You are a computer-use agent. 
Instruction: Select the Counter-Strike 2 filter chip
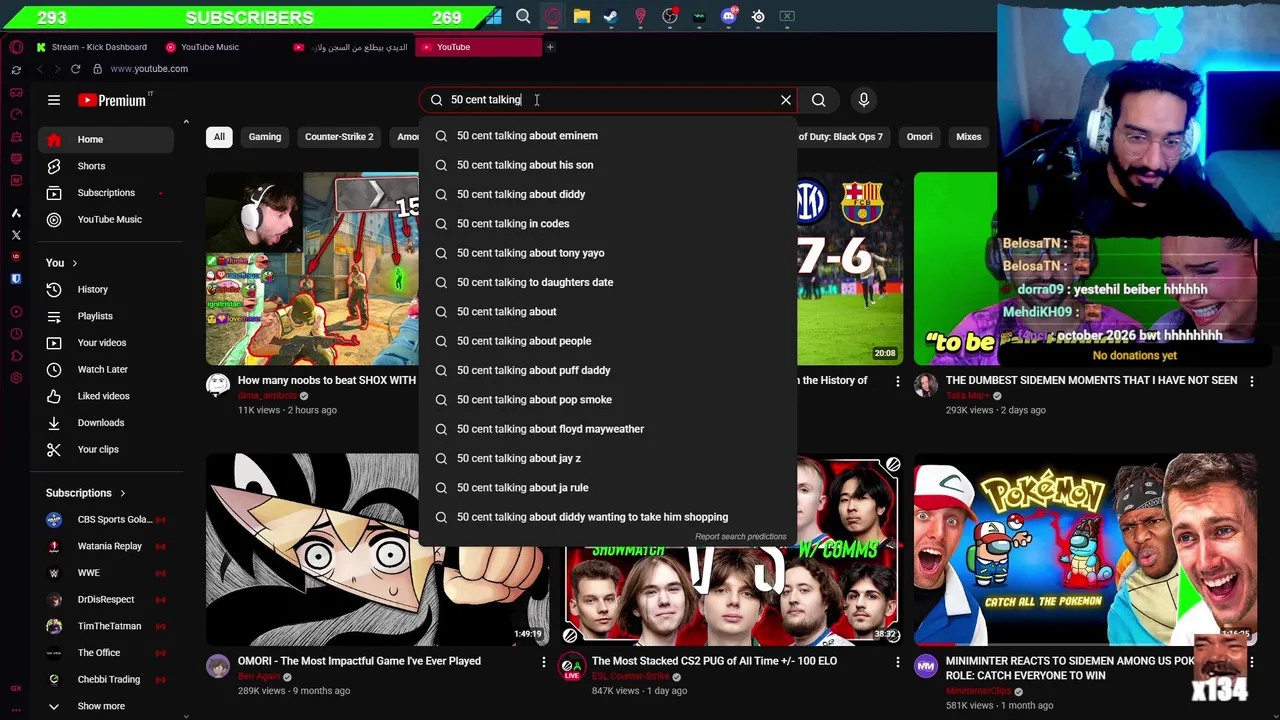(339, 137)
